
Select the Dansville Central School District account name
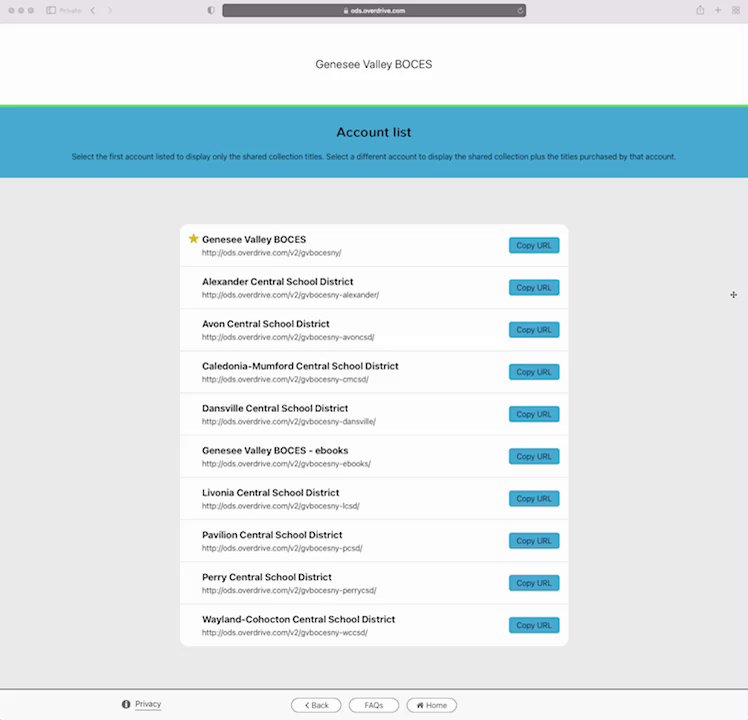point(275,408)
